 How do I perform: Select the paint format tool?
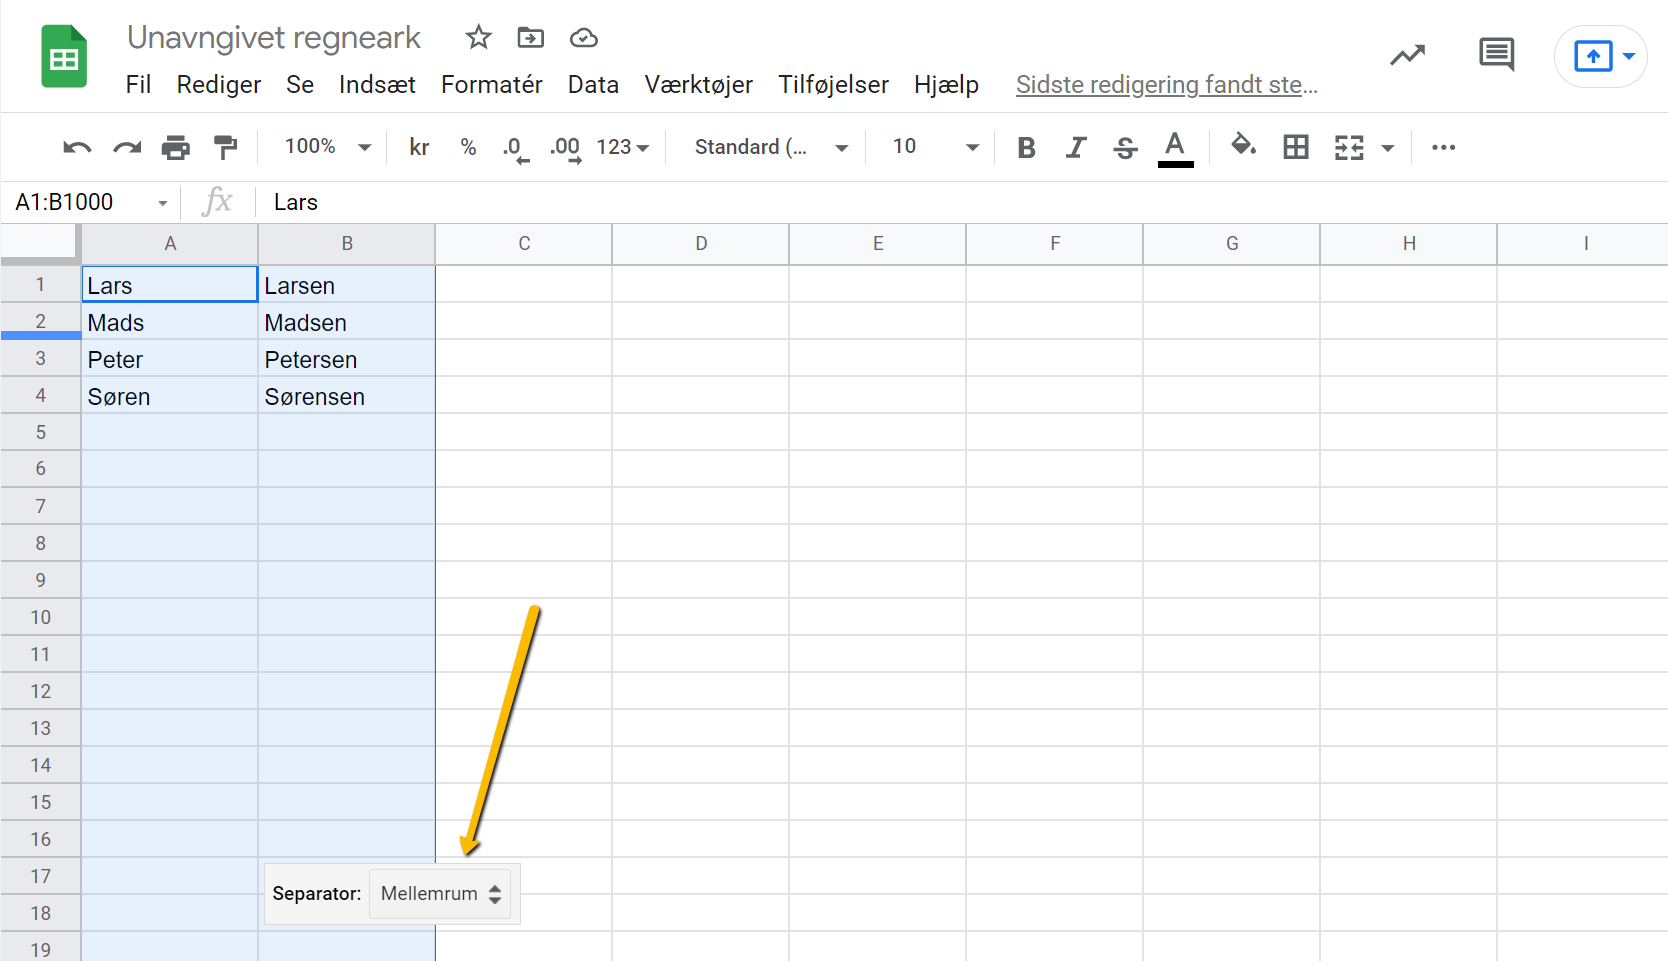[x=226, y=146]
